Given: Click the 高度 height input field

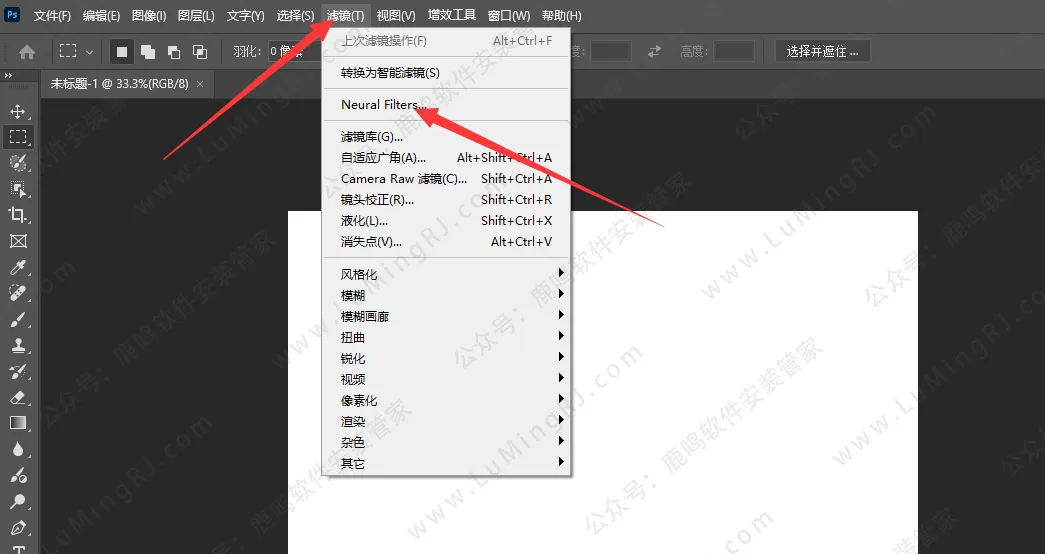Looking at the screenshot, I should 734,51.
